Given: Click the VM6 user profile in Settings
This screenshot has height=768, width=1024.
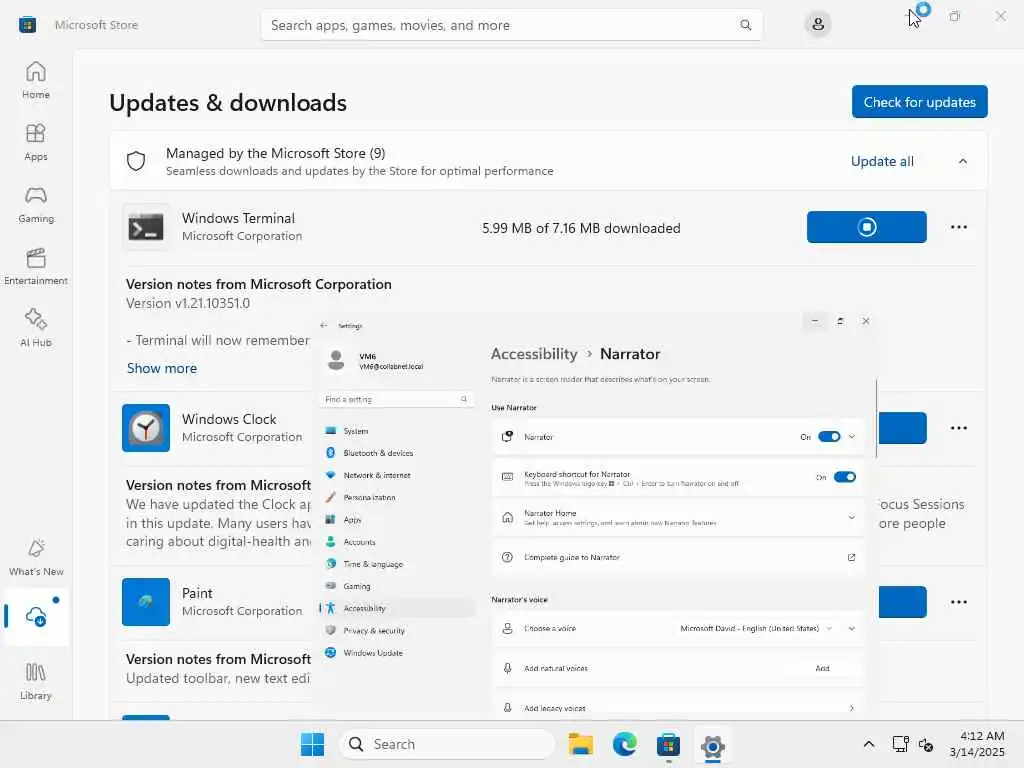Looking at the screenshot, I should (x=376, y=360).
